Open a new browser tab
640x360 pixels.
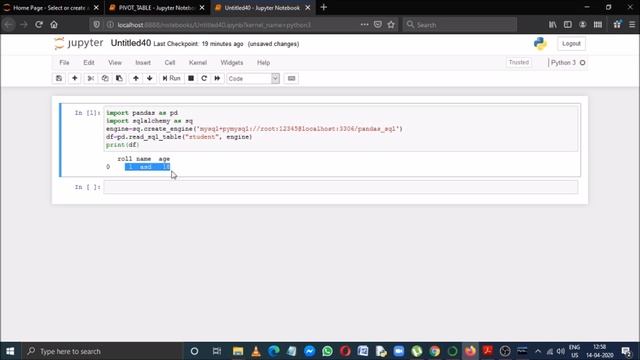(x=324, y=7)
